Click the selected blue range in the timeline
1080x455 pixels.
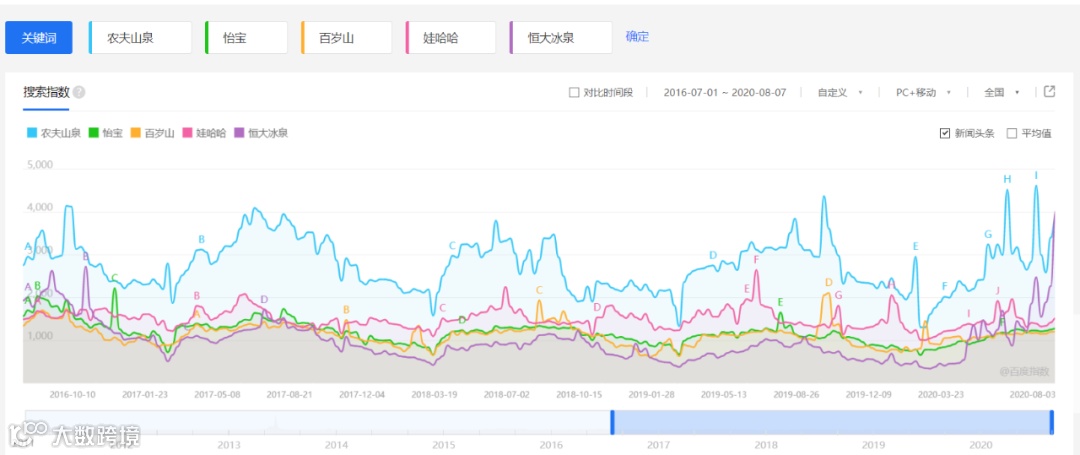pyautogui.click(x=831, y=422)
